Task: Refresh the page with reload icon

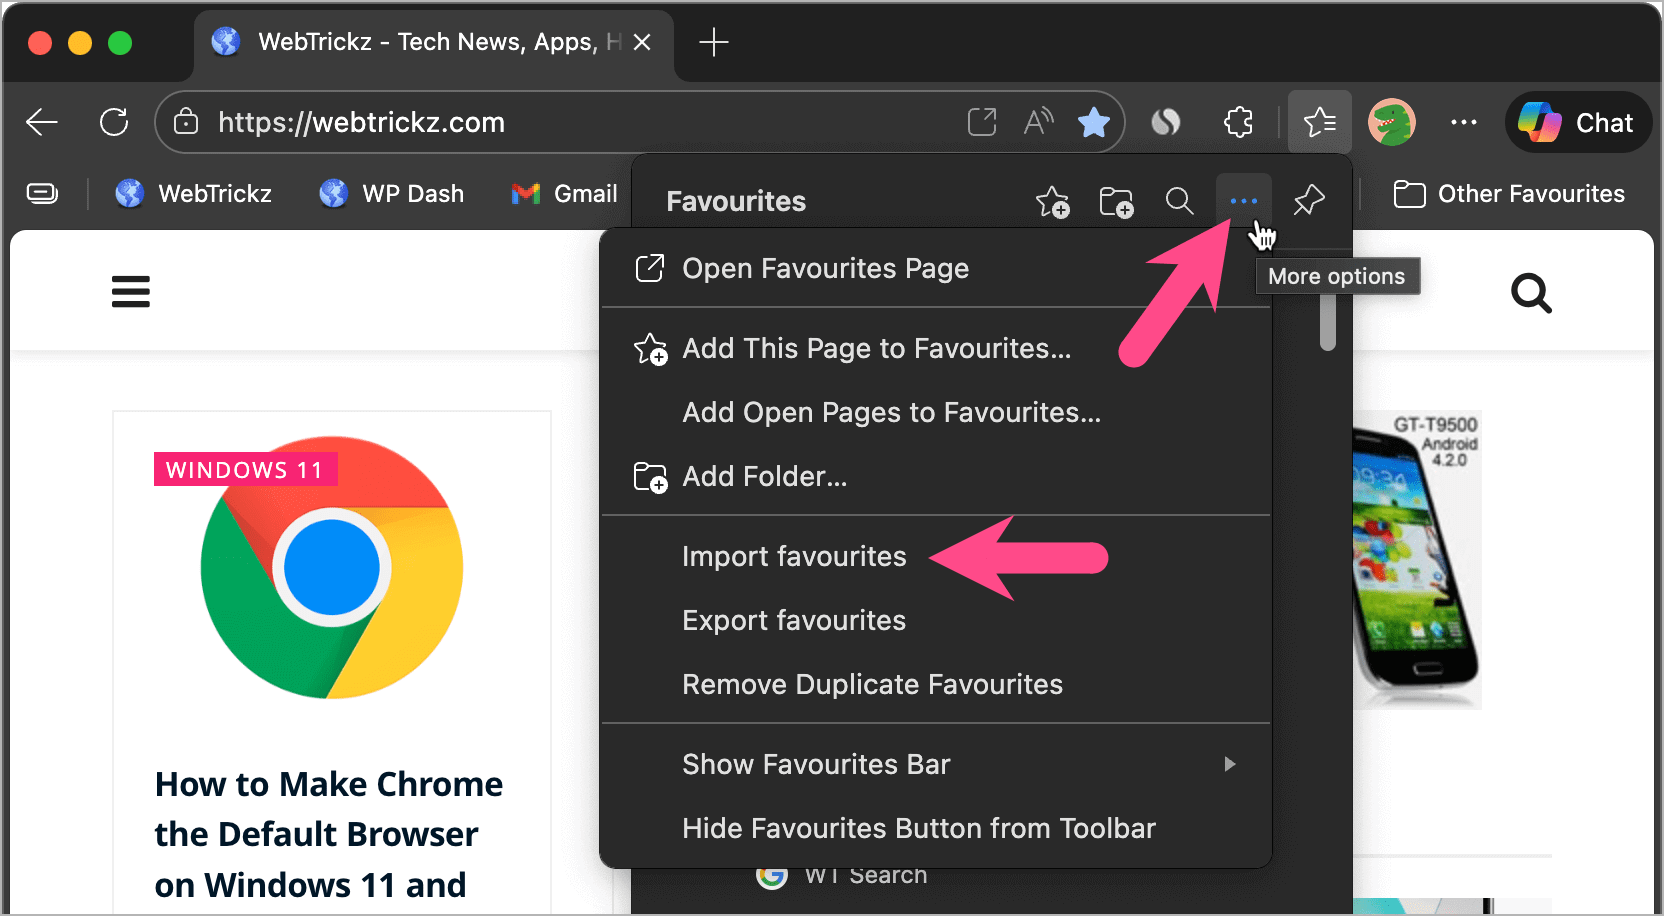Action: pos(114,122)
